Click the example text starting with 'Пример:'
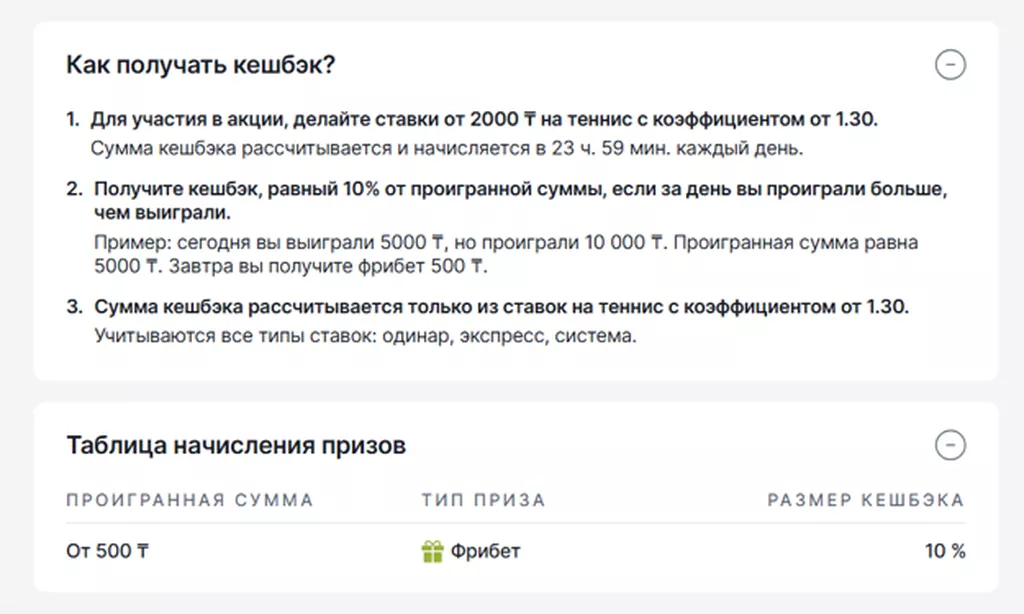This screenshot has height=614, width=1024. click(506, 254)
